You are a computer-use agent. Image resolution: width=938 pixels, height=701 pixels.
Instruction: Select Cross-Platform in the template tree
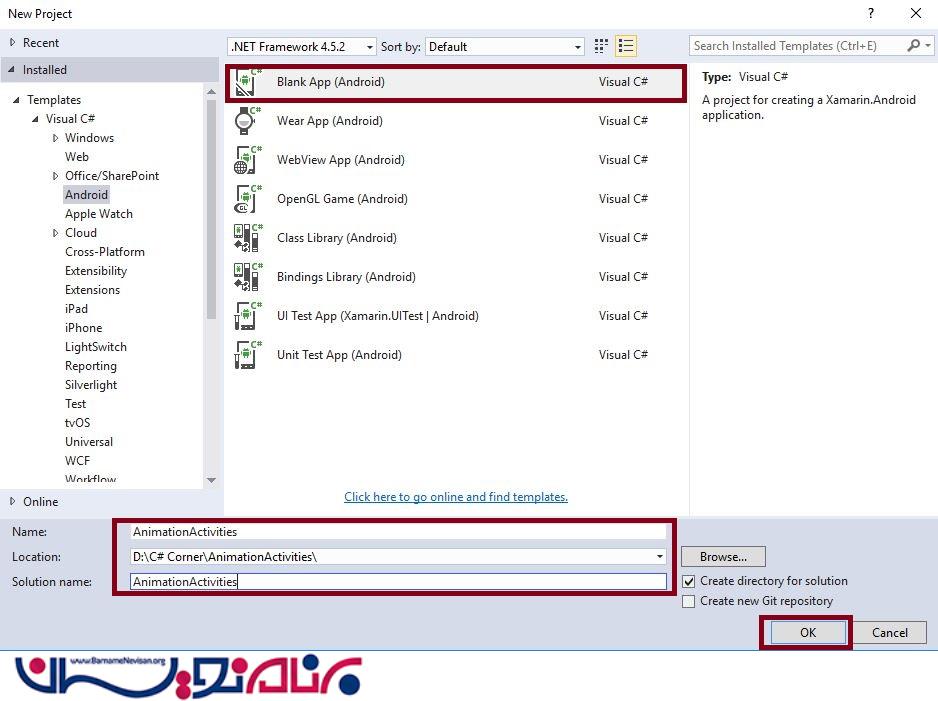pos(105,252)
